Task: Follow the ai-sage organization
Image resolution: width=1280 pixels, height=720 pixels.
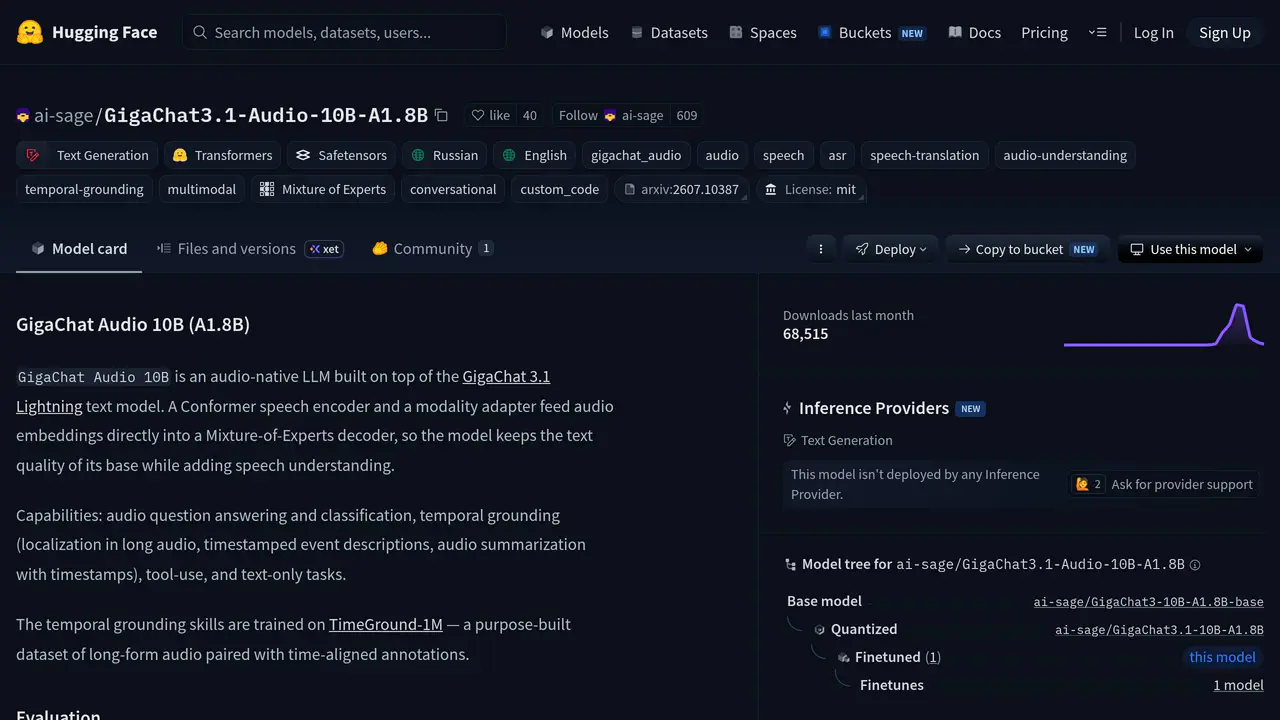Action: coord(611,115)
